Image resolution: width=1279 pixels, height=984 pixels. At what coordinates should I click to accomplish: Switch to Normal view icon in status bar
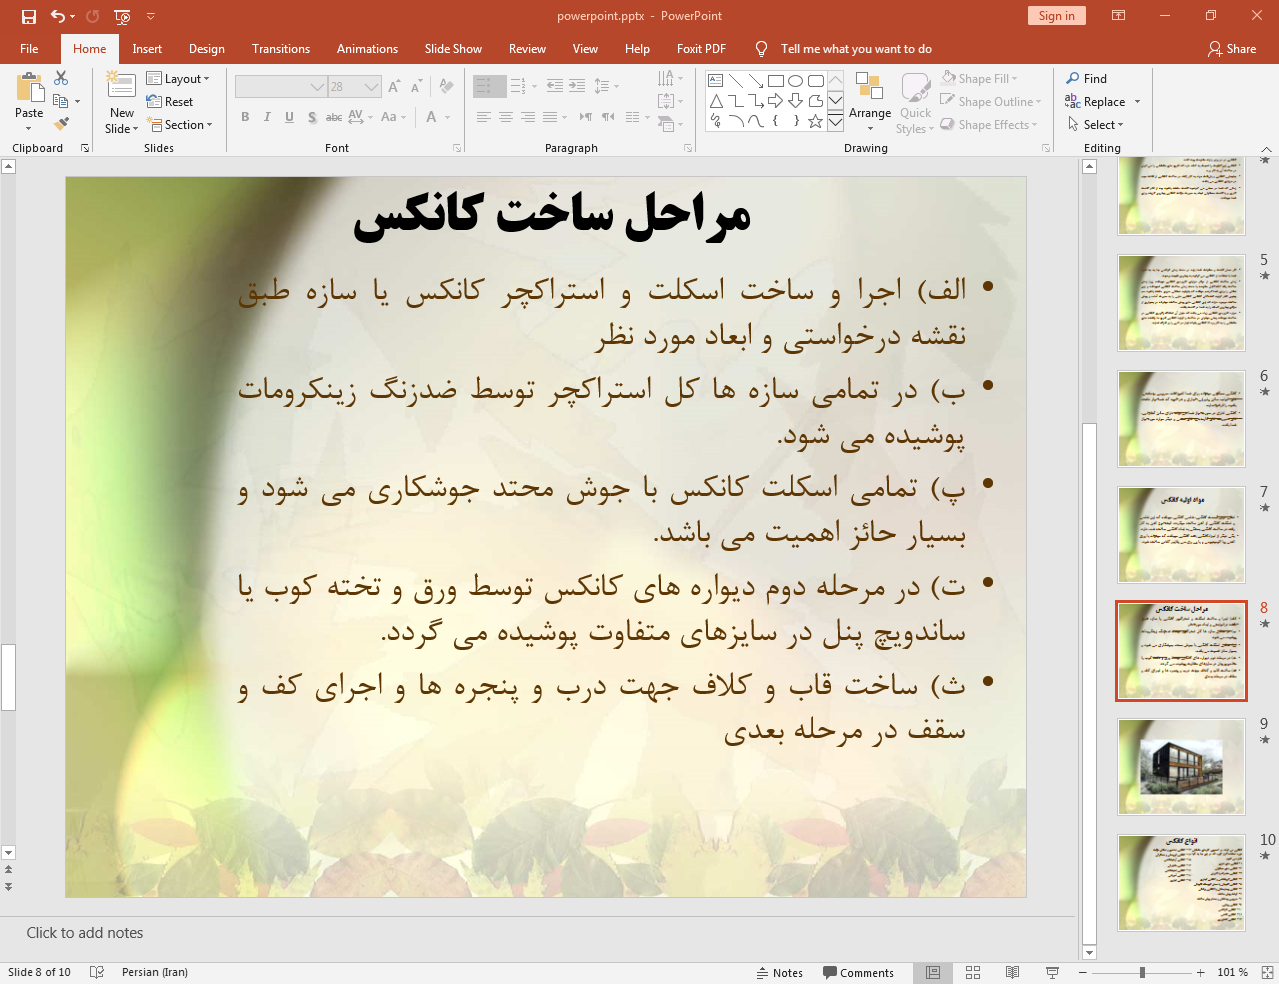pos(933,972)
